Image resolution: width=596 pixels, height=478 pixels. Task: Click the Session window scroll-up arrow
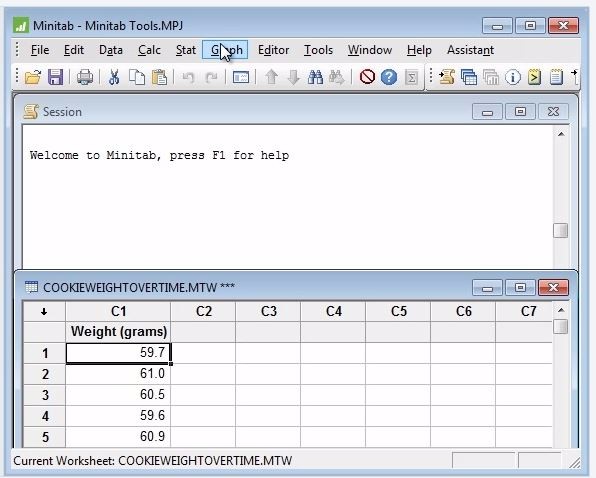click(561, 134)
